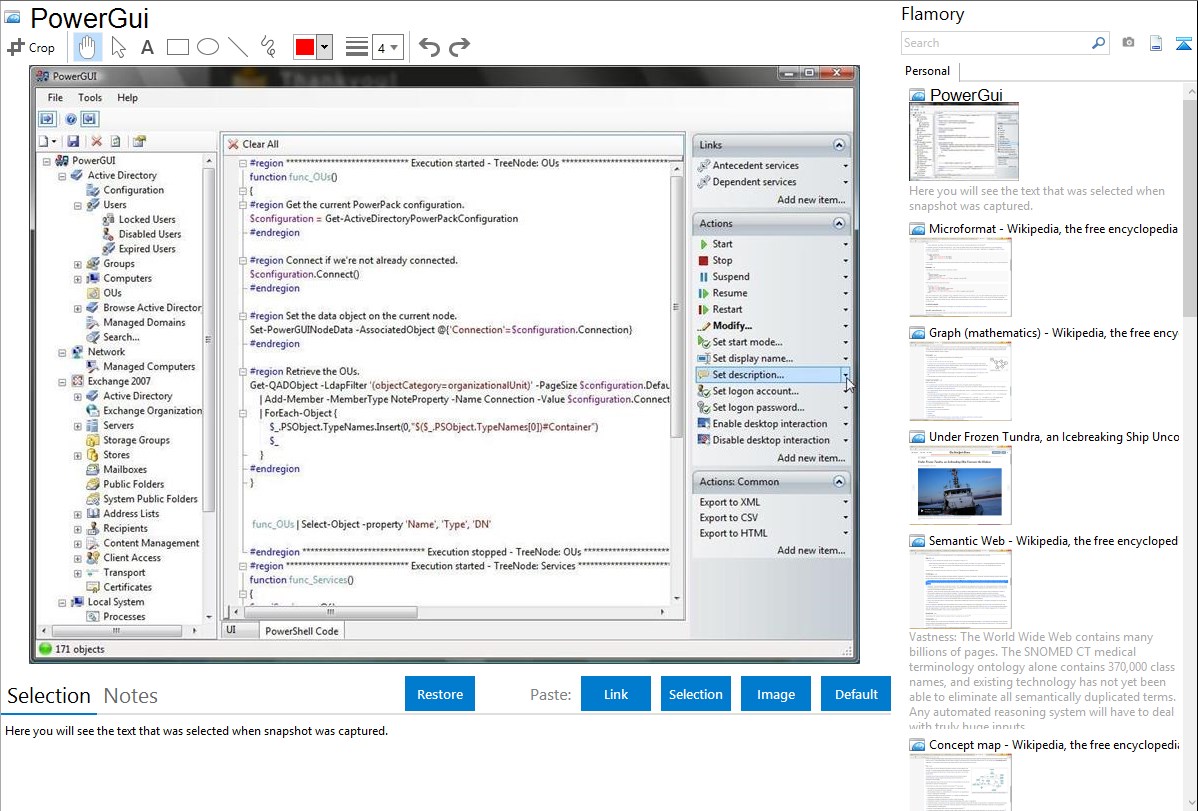Click the Flamory search field
Screen dimensions: 1198x811
(x=996, y=43)
